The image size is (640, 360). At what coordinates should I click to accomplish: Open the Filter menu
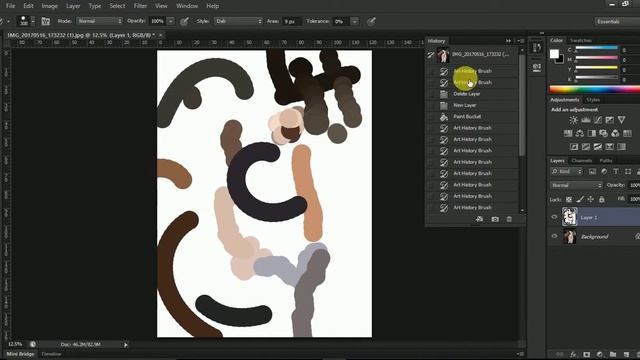click(x=140, y=6)
